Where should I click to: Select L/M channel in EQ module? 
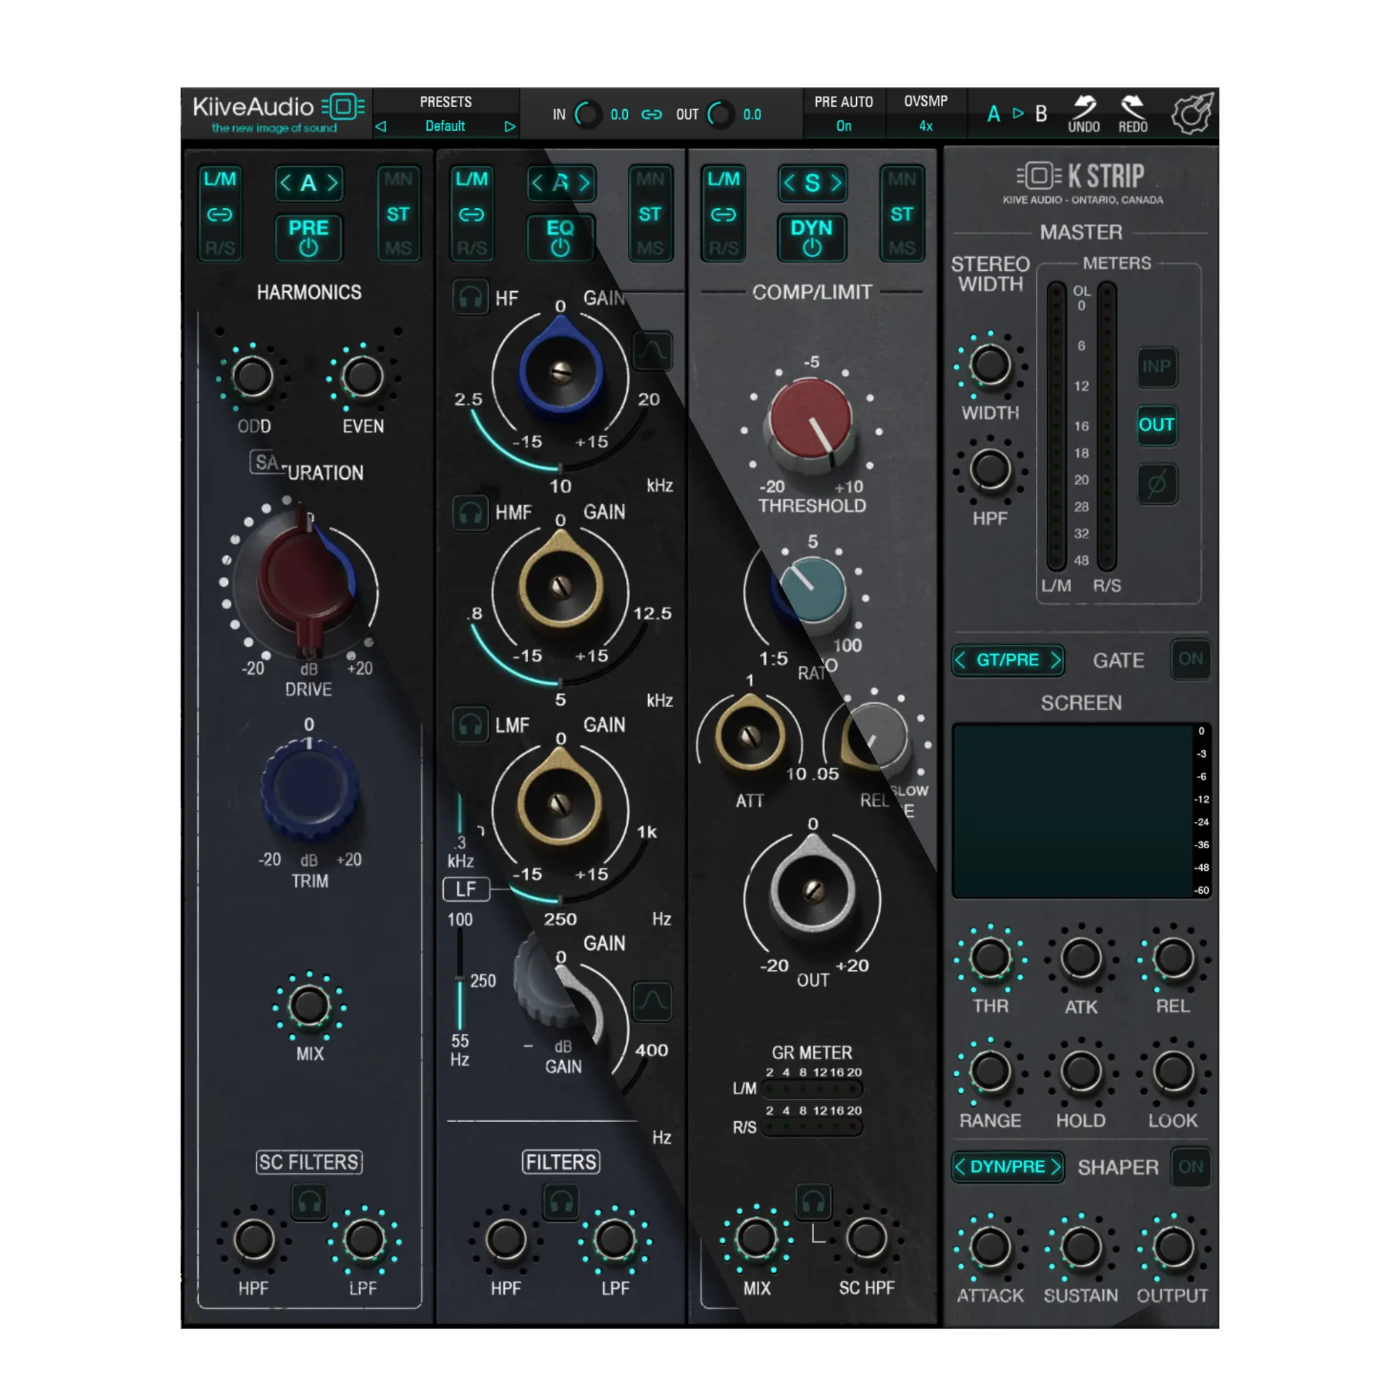click(472, 180)
